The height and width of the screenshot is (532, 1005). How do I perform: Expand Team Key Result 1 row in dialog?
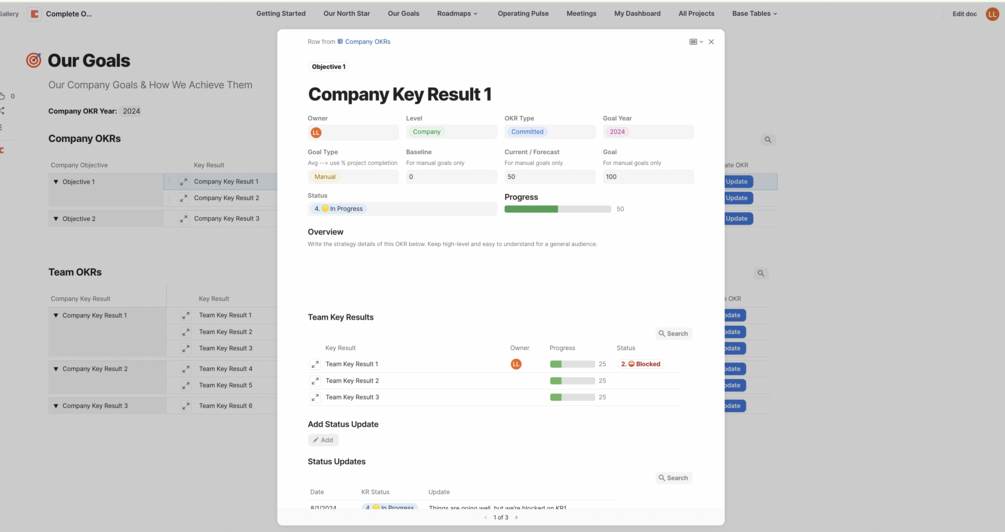315,364
